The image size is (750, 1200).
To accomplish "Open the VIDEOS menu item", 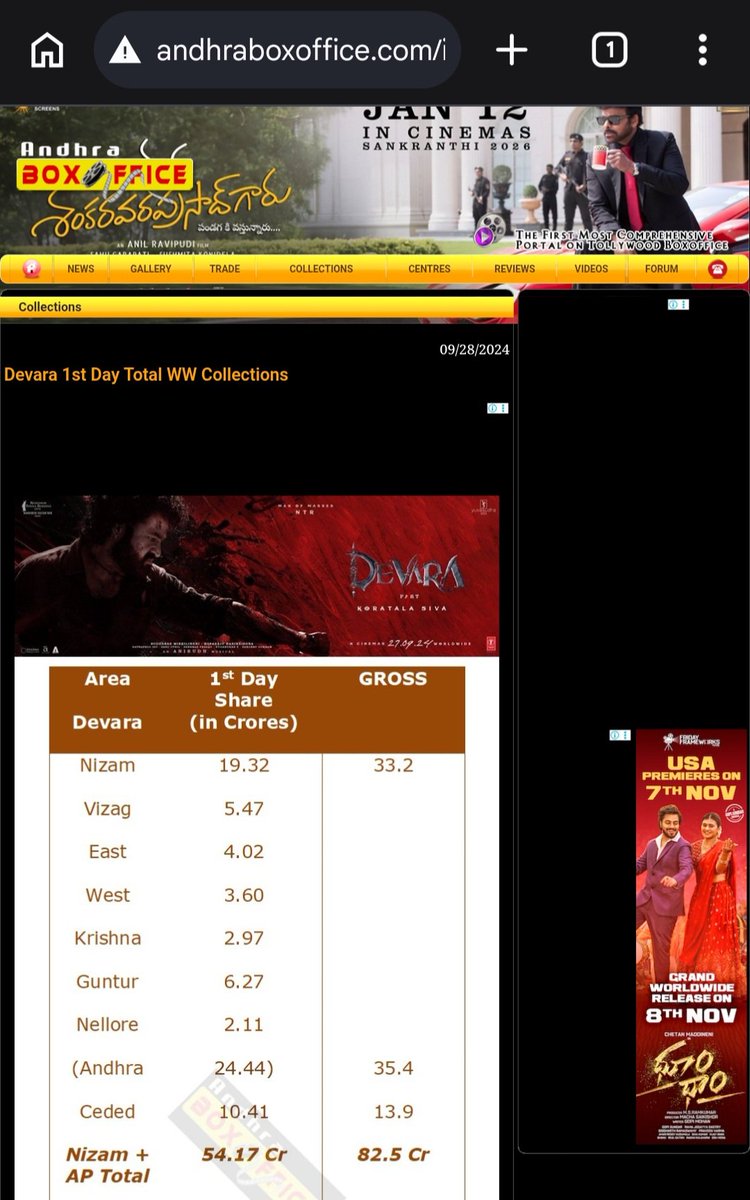I will (591, 269).
